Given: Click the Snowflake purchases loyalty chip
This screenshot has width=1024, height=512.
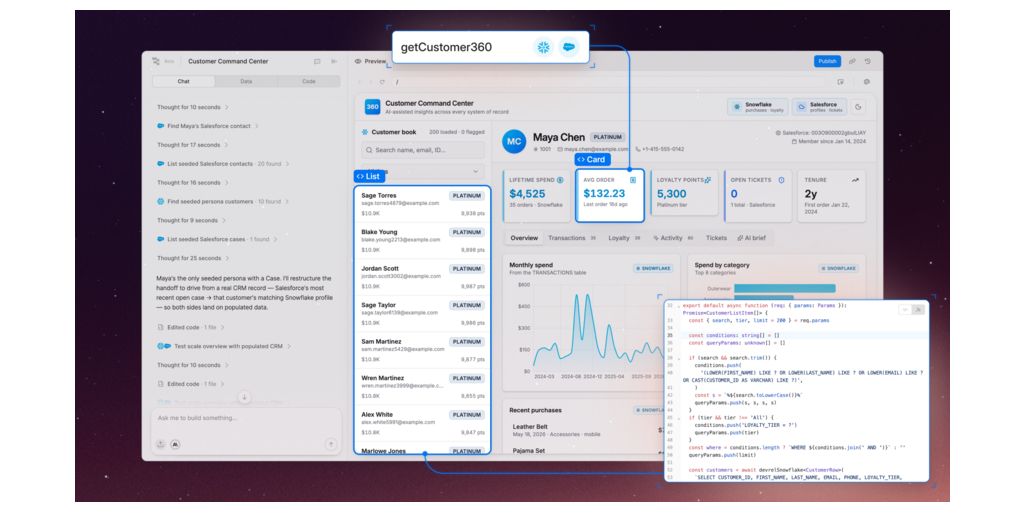Looking at the screenshot, I should (x=758, y=106).
